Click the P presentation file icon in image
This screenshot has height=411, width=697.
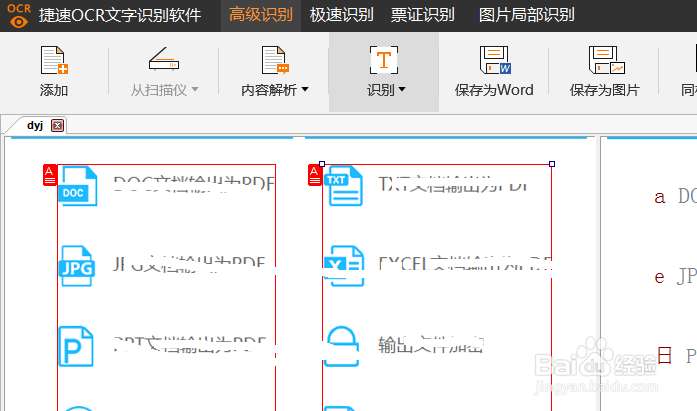click(76, 347)
